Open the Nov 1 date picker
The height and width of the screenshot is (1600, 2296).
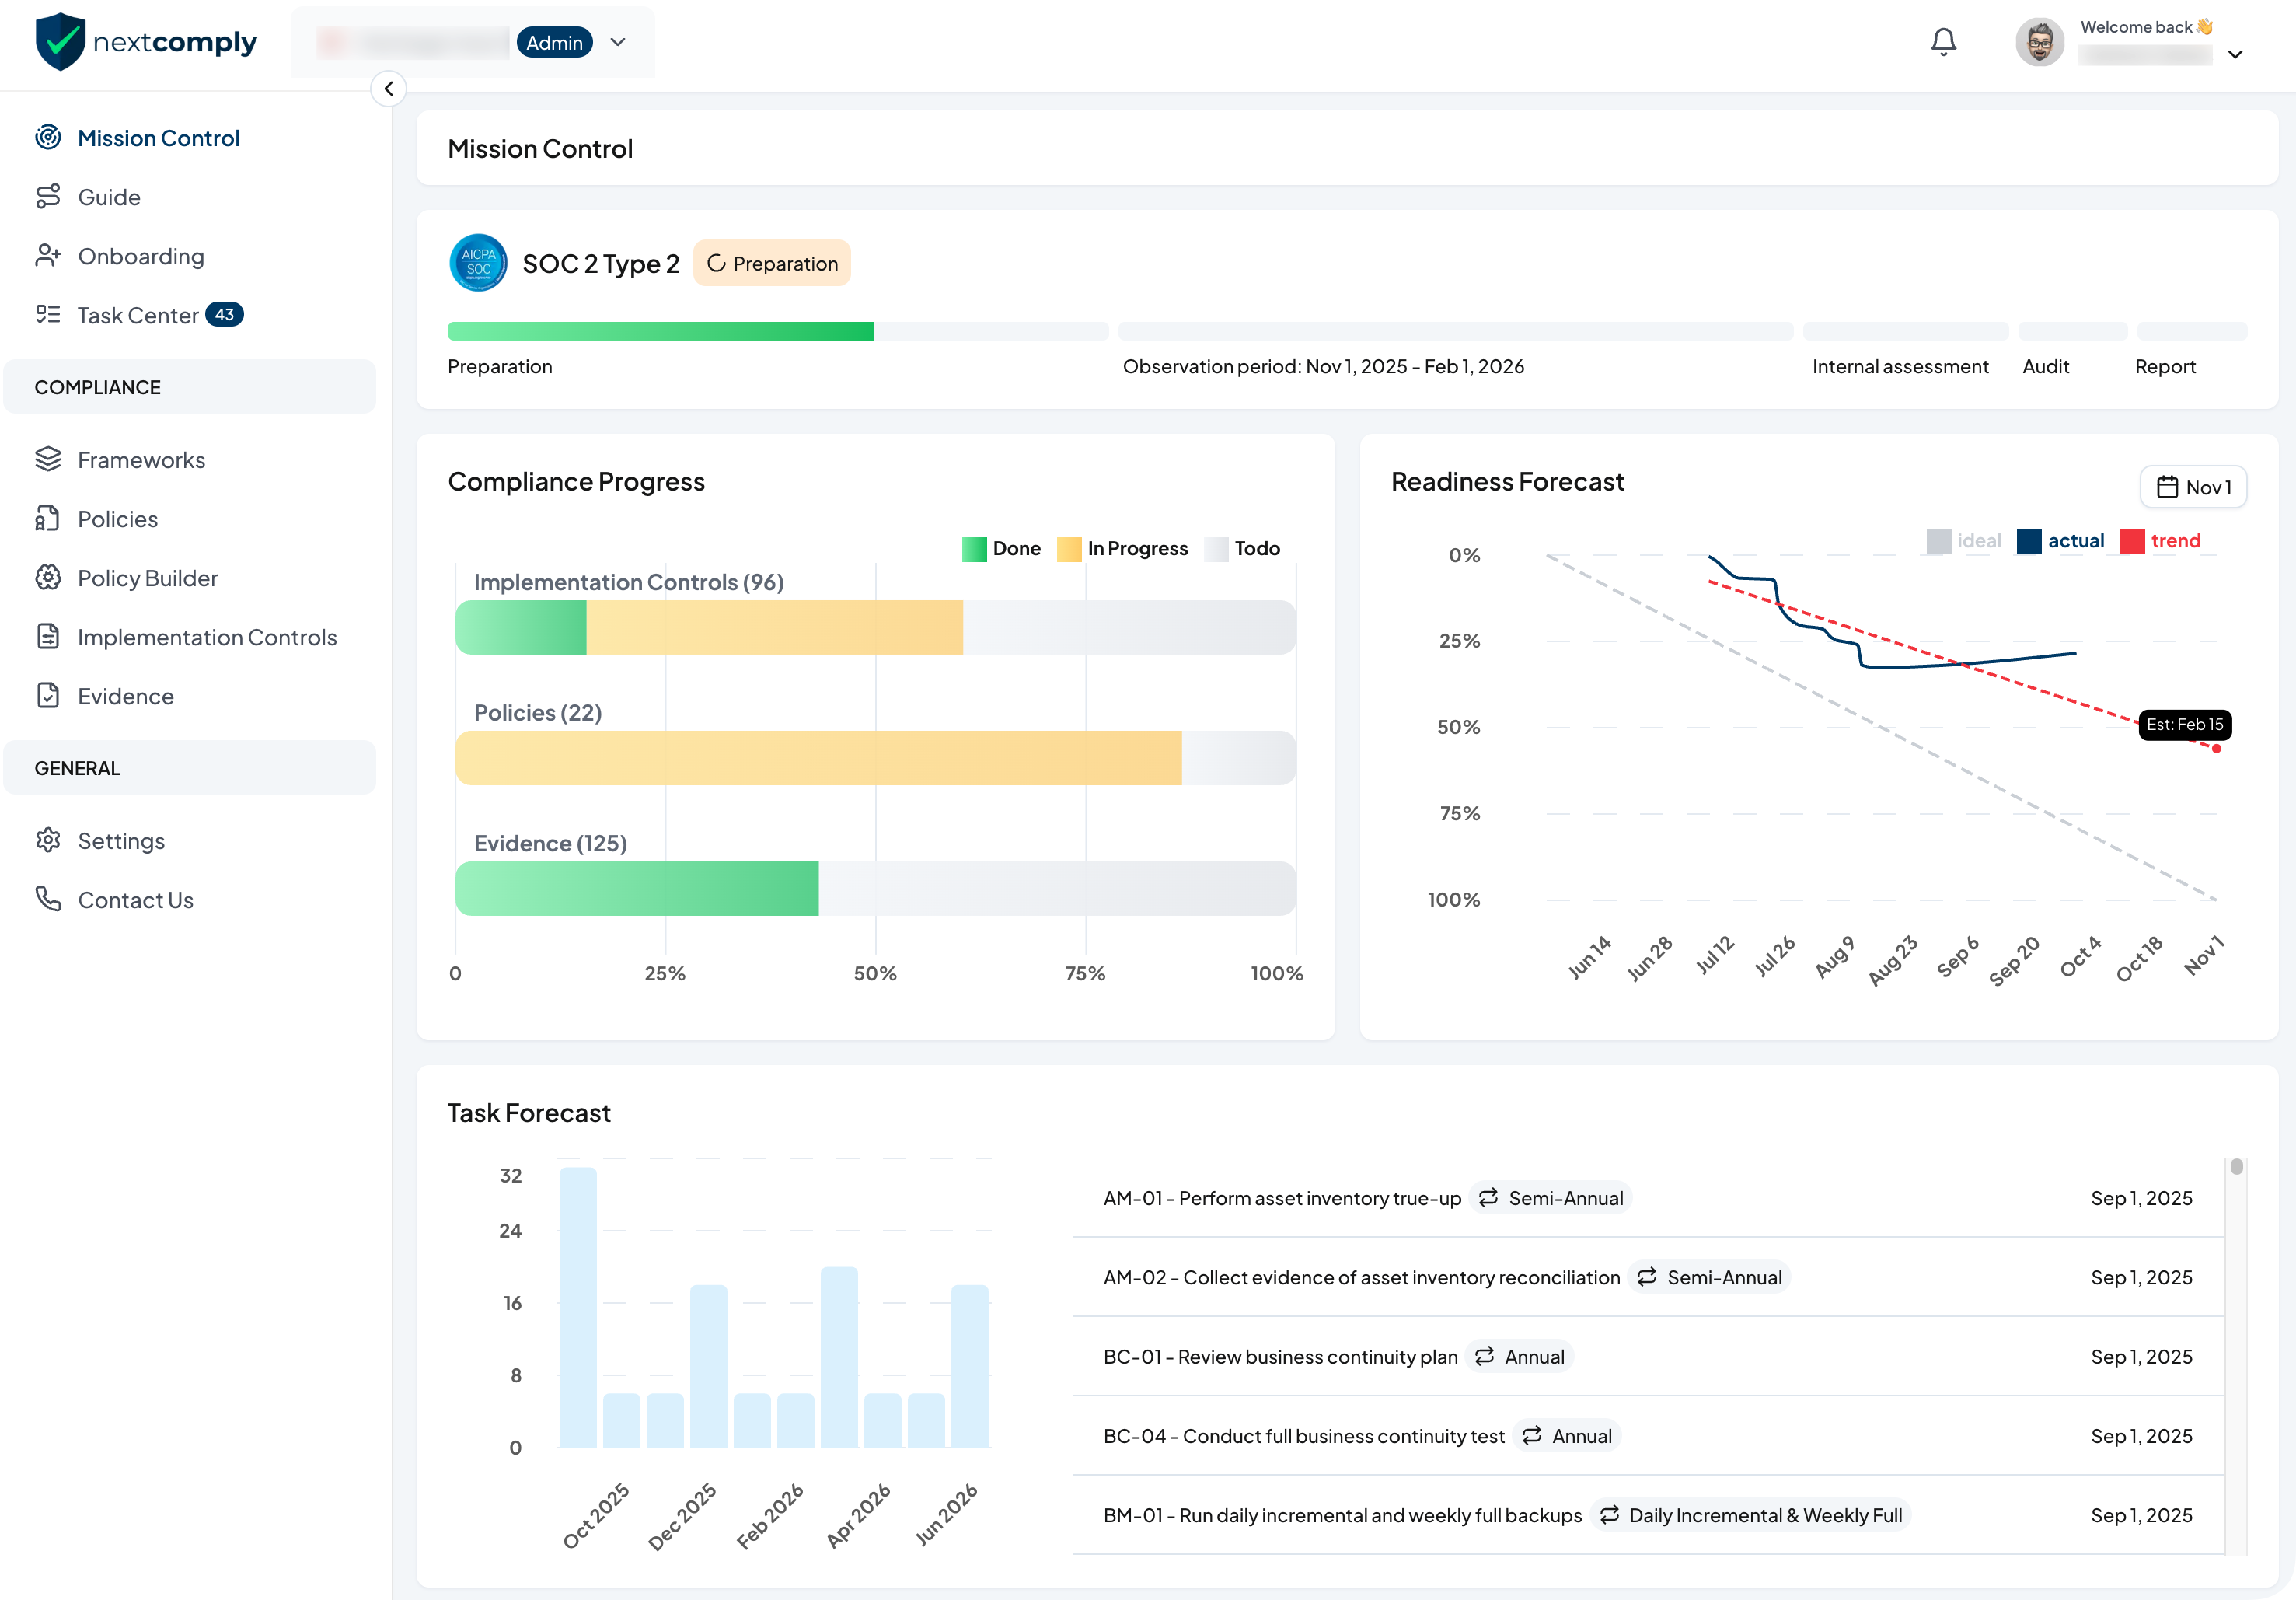coord(2193,487)
